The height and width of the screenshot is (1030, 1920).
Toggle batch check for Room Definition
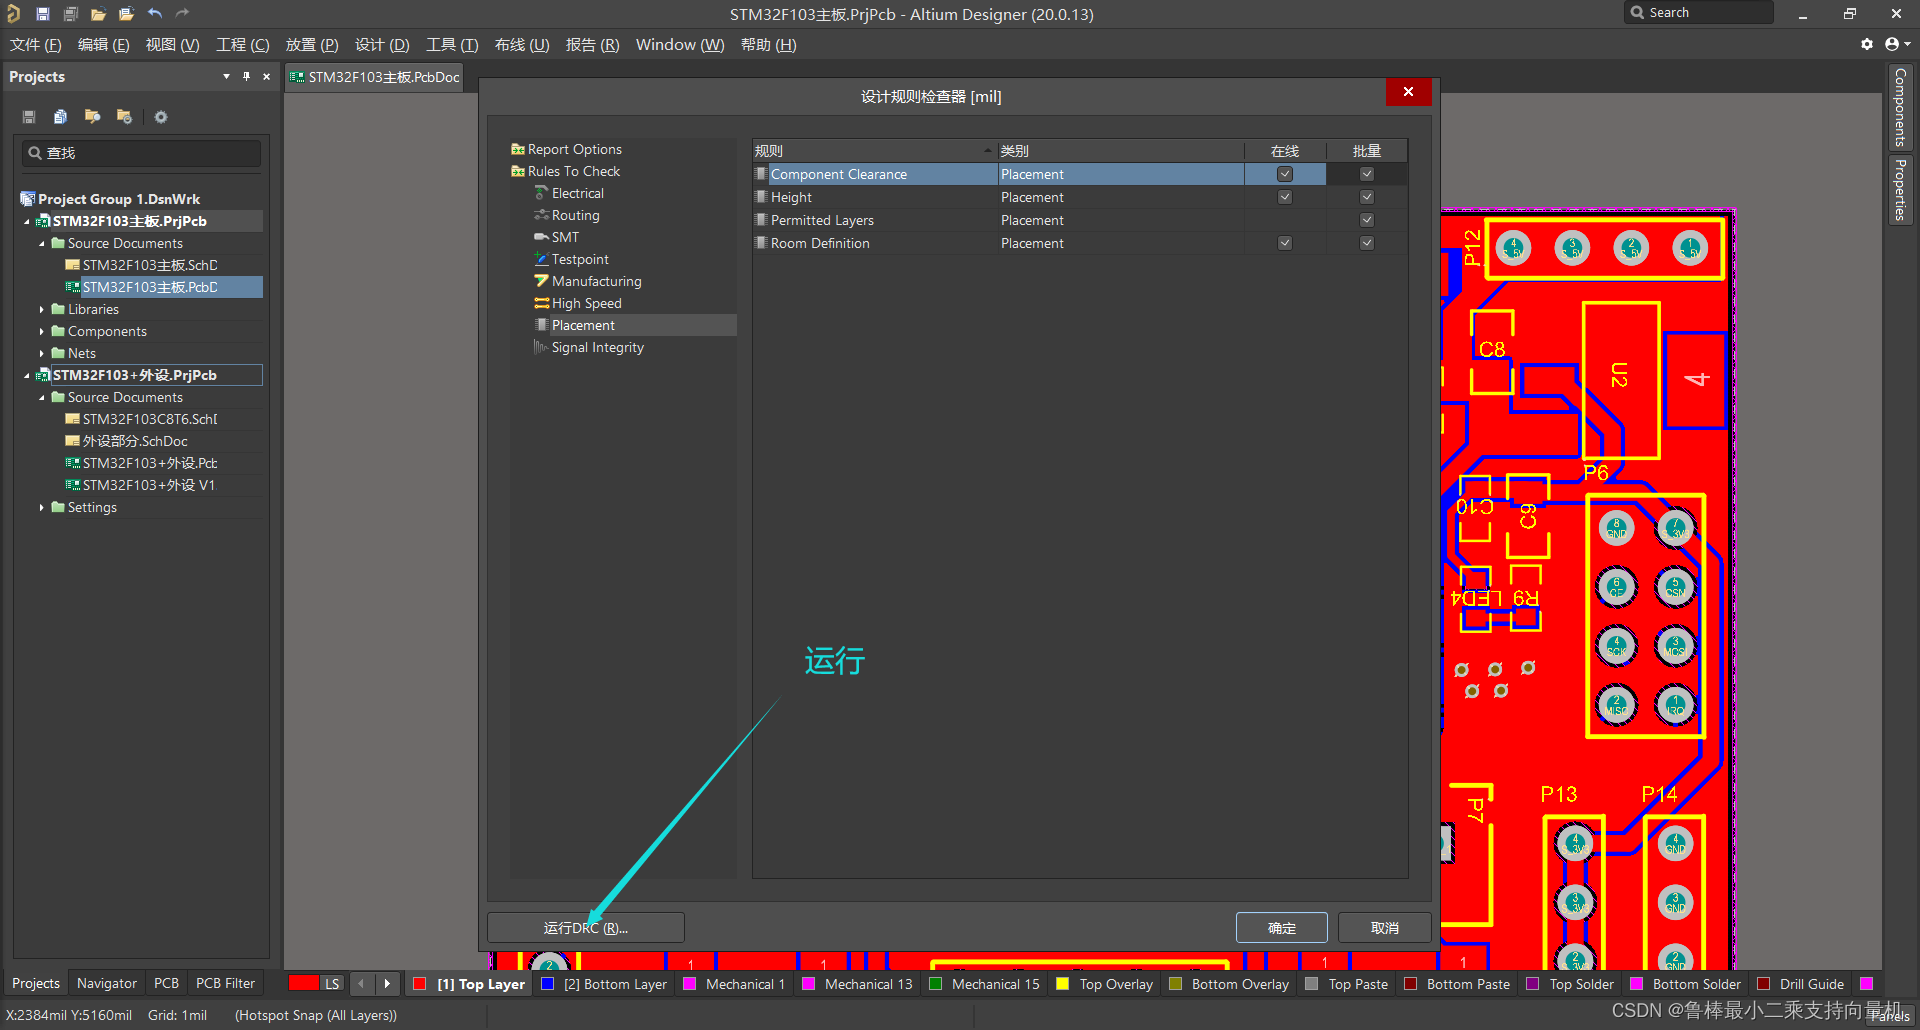(1367, 243)
